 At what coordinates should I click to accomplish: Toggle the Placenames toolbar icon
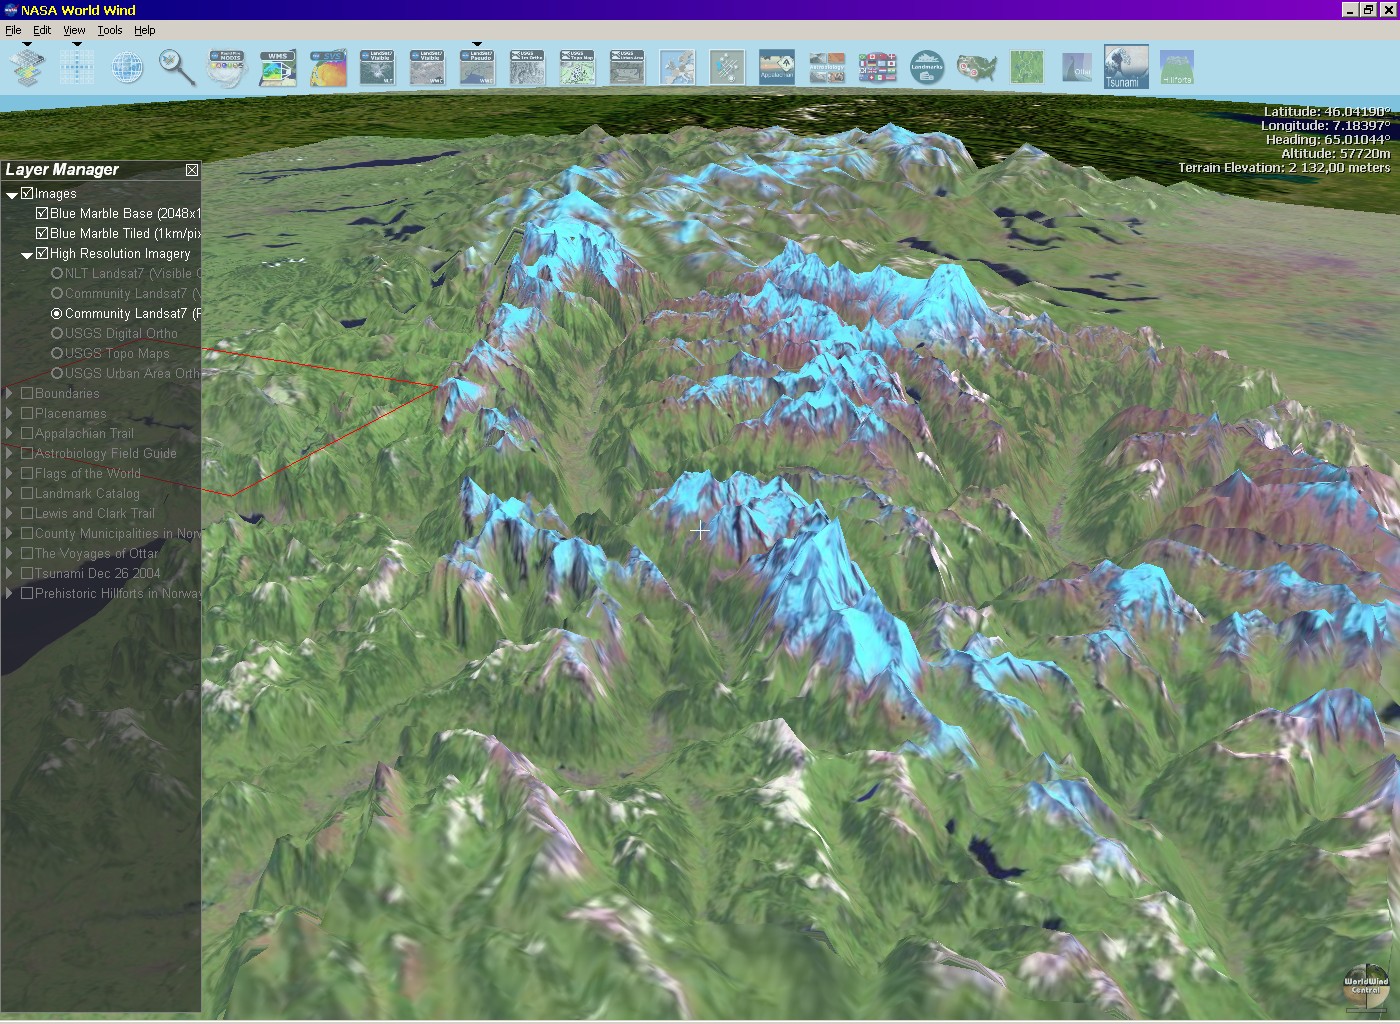[x=728, y=68]
